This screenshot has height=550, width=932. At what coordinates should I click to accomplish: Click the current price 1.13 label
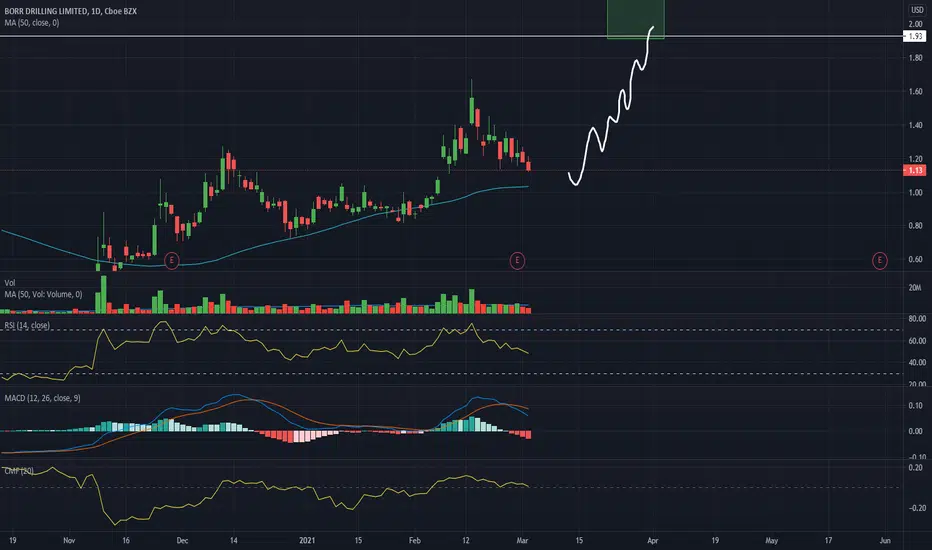(x=915, y=170)
